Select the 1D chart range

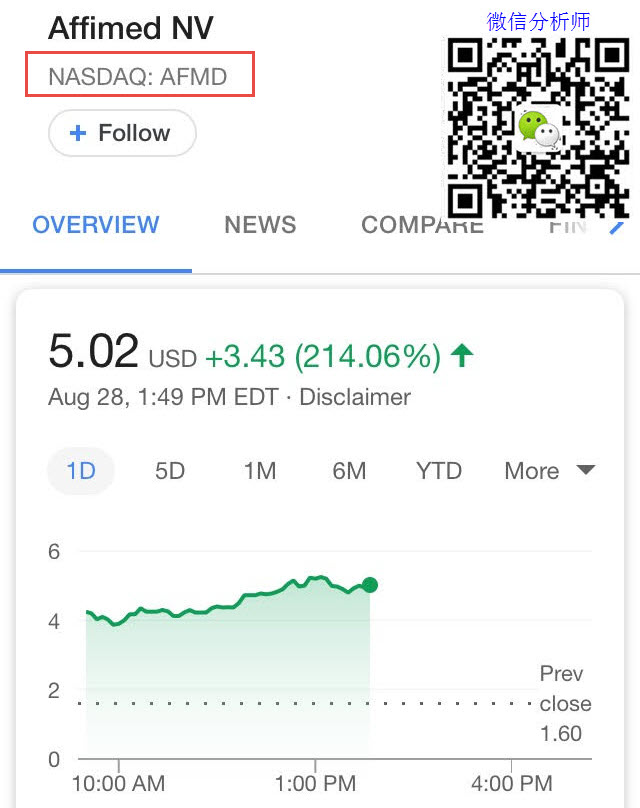pos(81,471)
